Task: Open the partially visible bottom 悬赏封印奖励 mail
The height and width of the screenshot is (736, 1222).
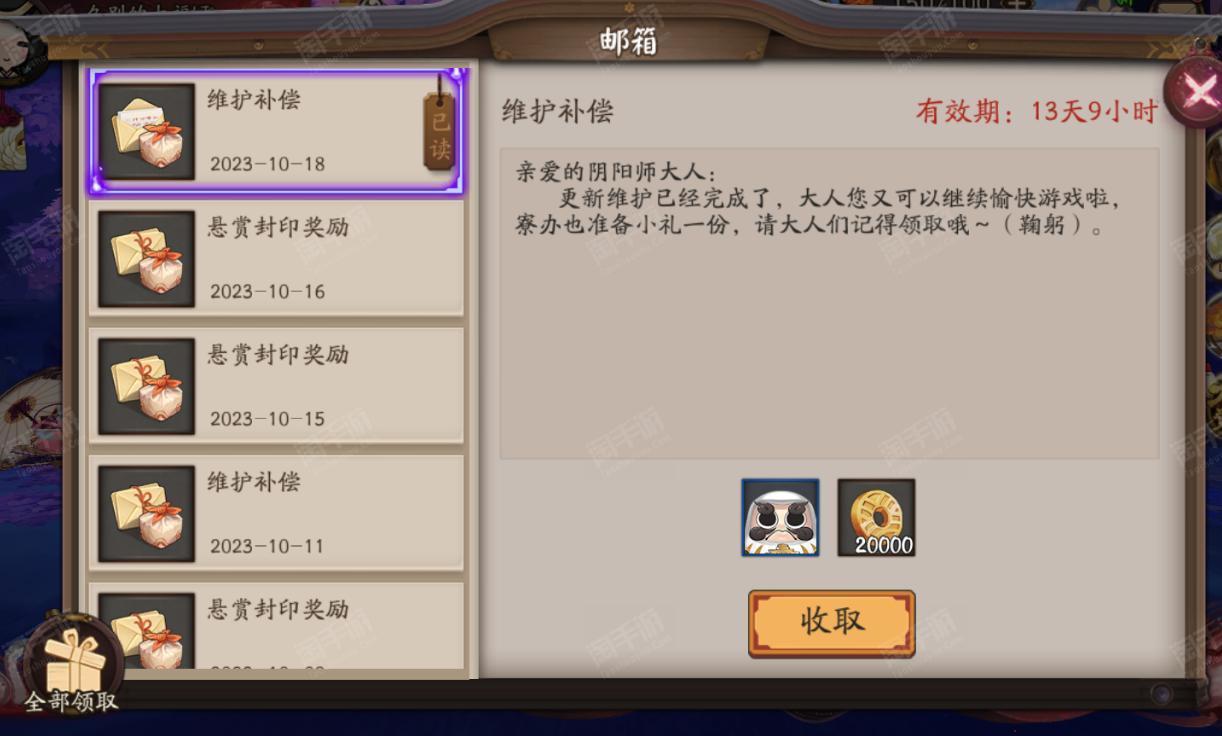Action: 276,626
